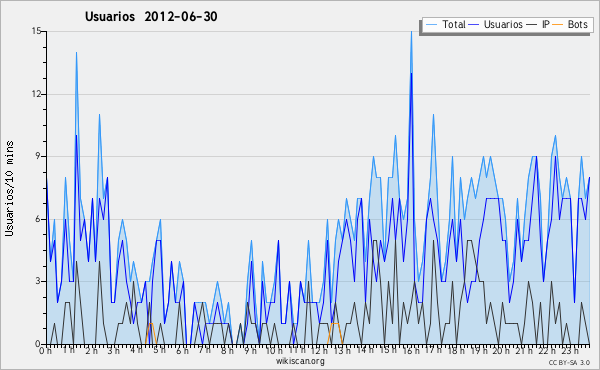Click the x-axis label '14 h'
Image resolution: width=600 pixels, height=370 pixels.
(x=365, y=350)
